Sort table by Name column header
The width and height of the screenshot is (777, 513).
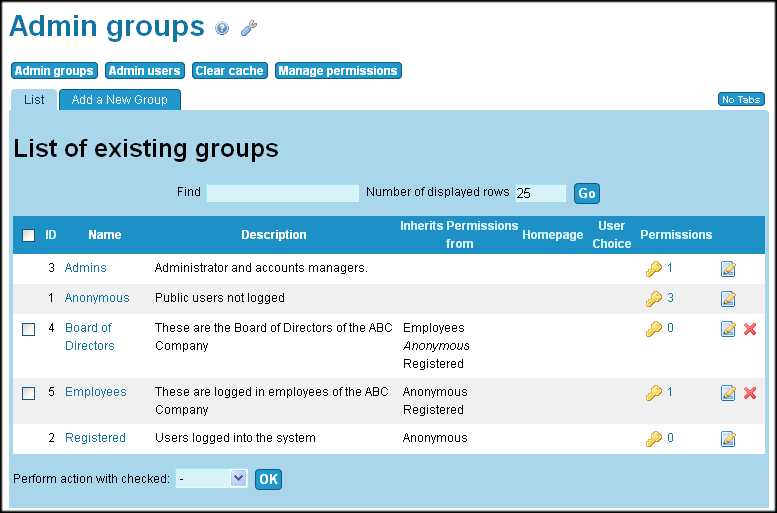point(104,235)
